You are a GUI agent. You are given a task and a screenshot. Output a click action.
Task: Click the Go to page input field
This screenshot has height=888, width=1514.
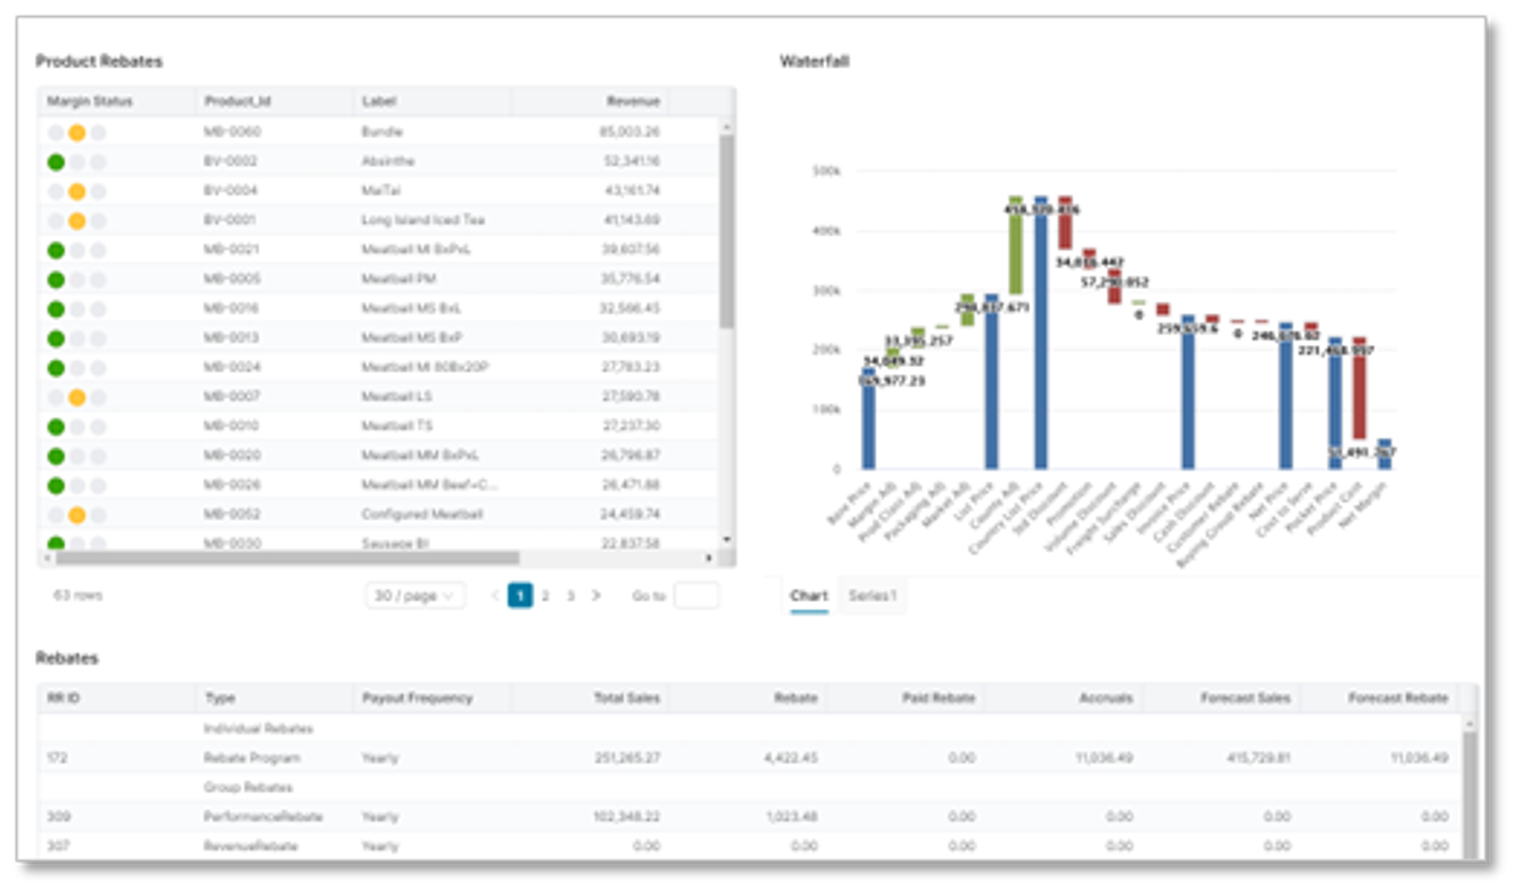click(x=696, y=596)
